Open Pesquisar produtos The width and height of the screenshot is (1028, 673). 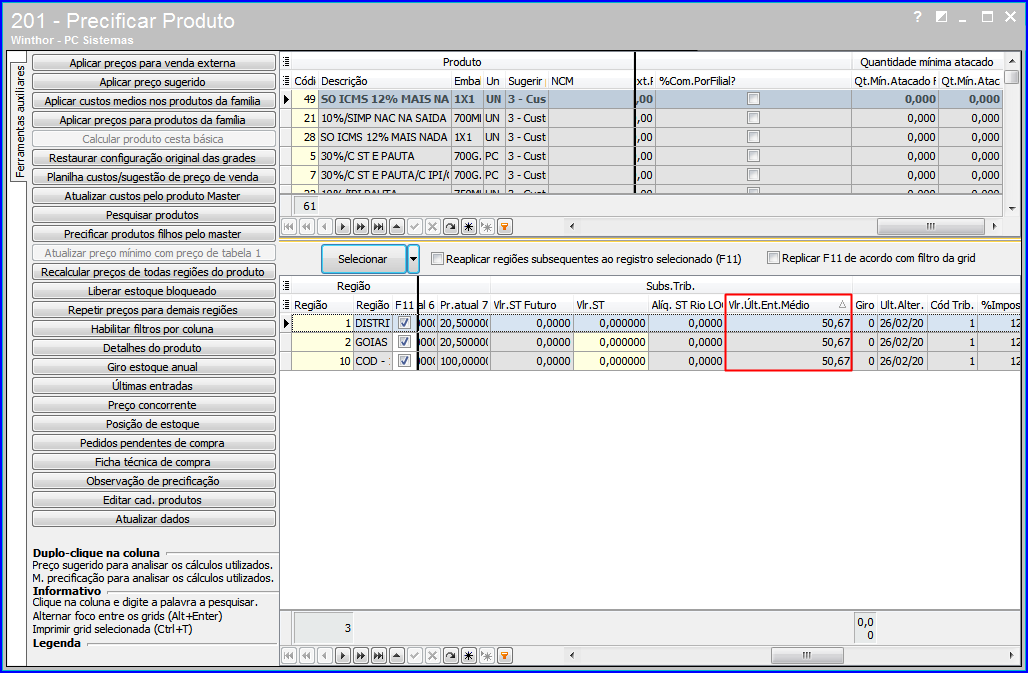pyautogui.click(x=153, y=215)
